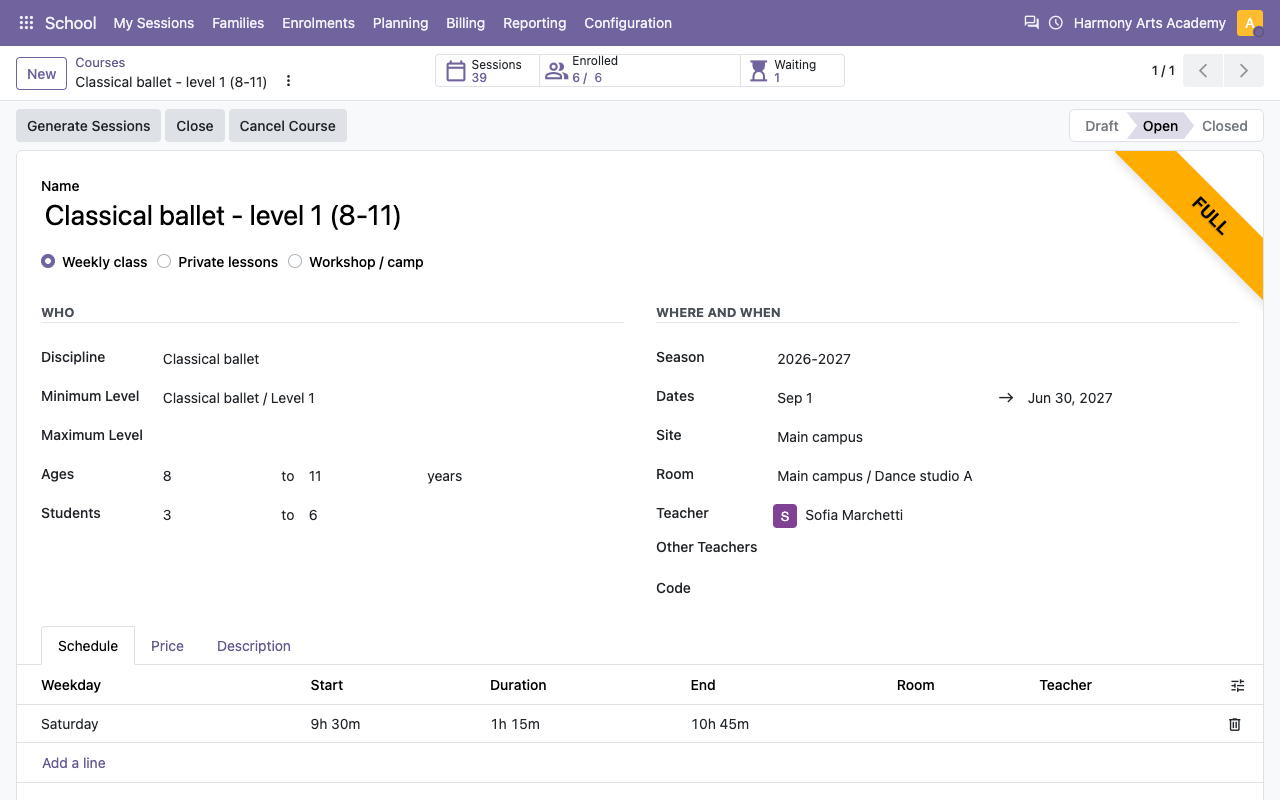Edit start date Sep 1

pos(880,398)
